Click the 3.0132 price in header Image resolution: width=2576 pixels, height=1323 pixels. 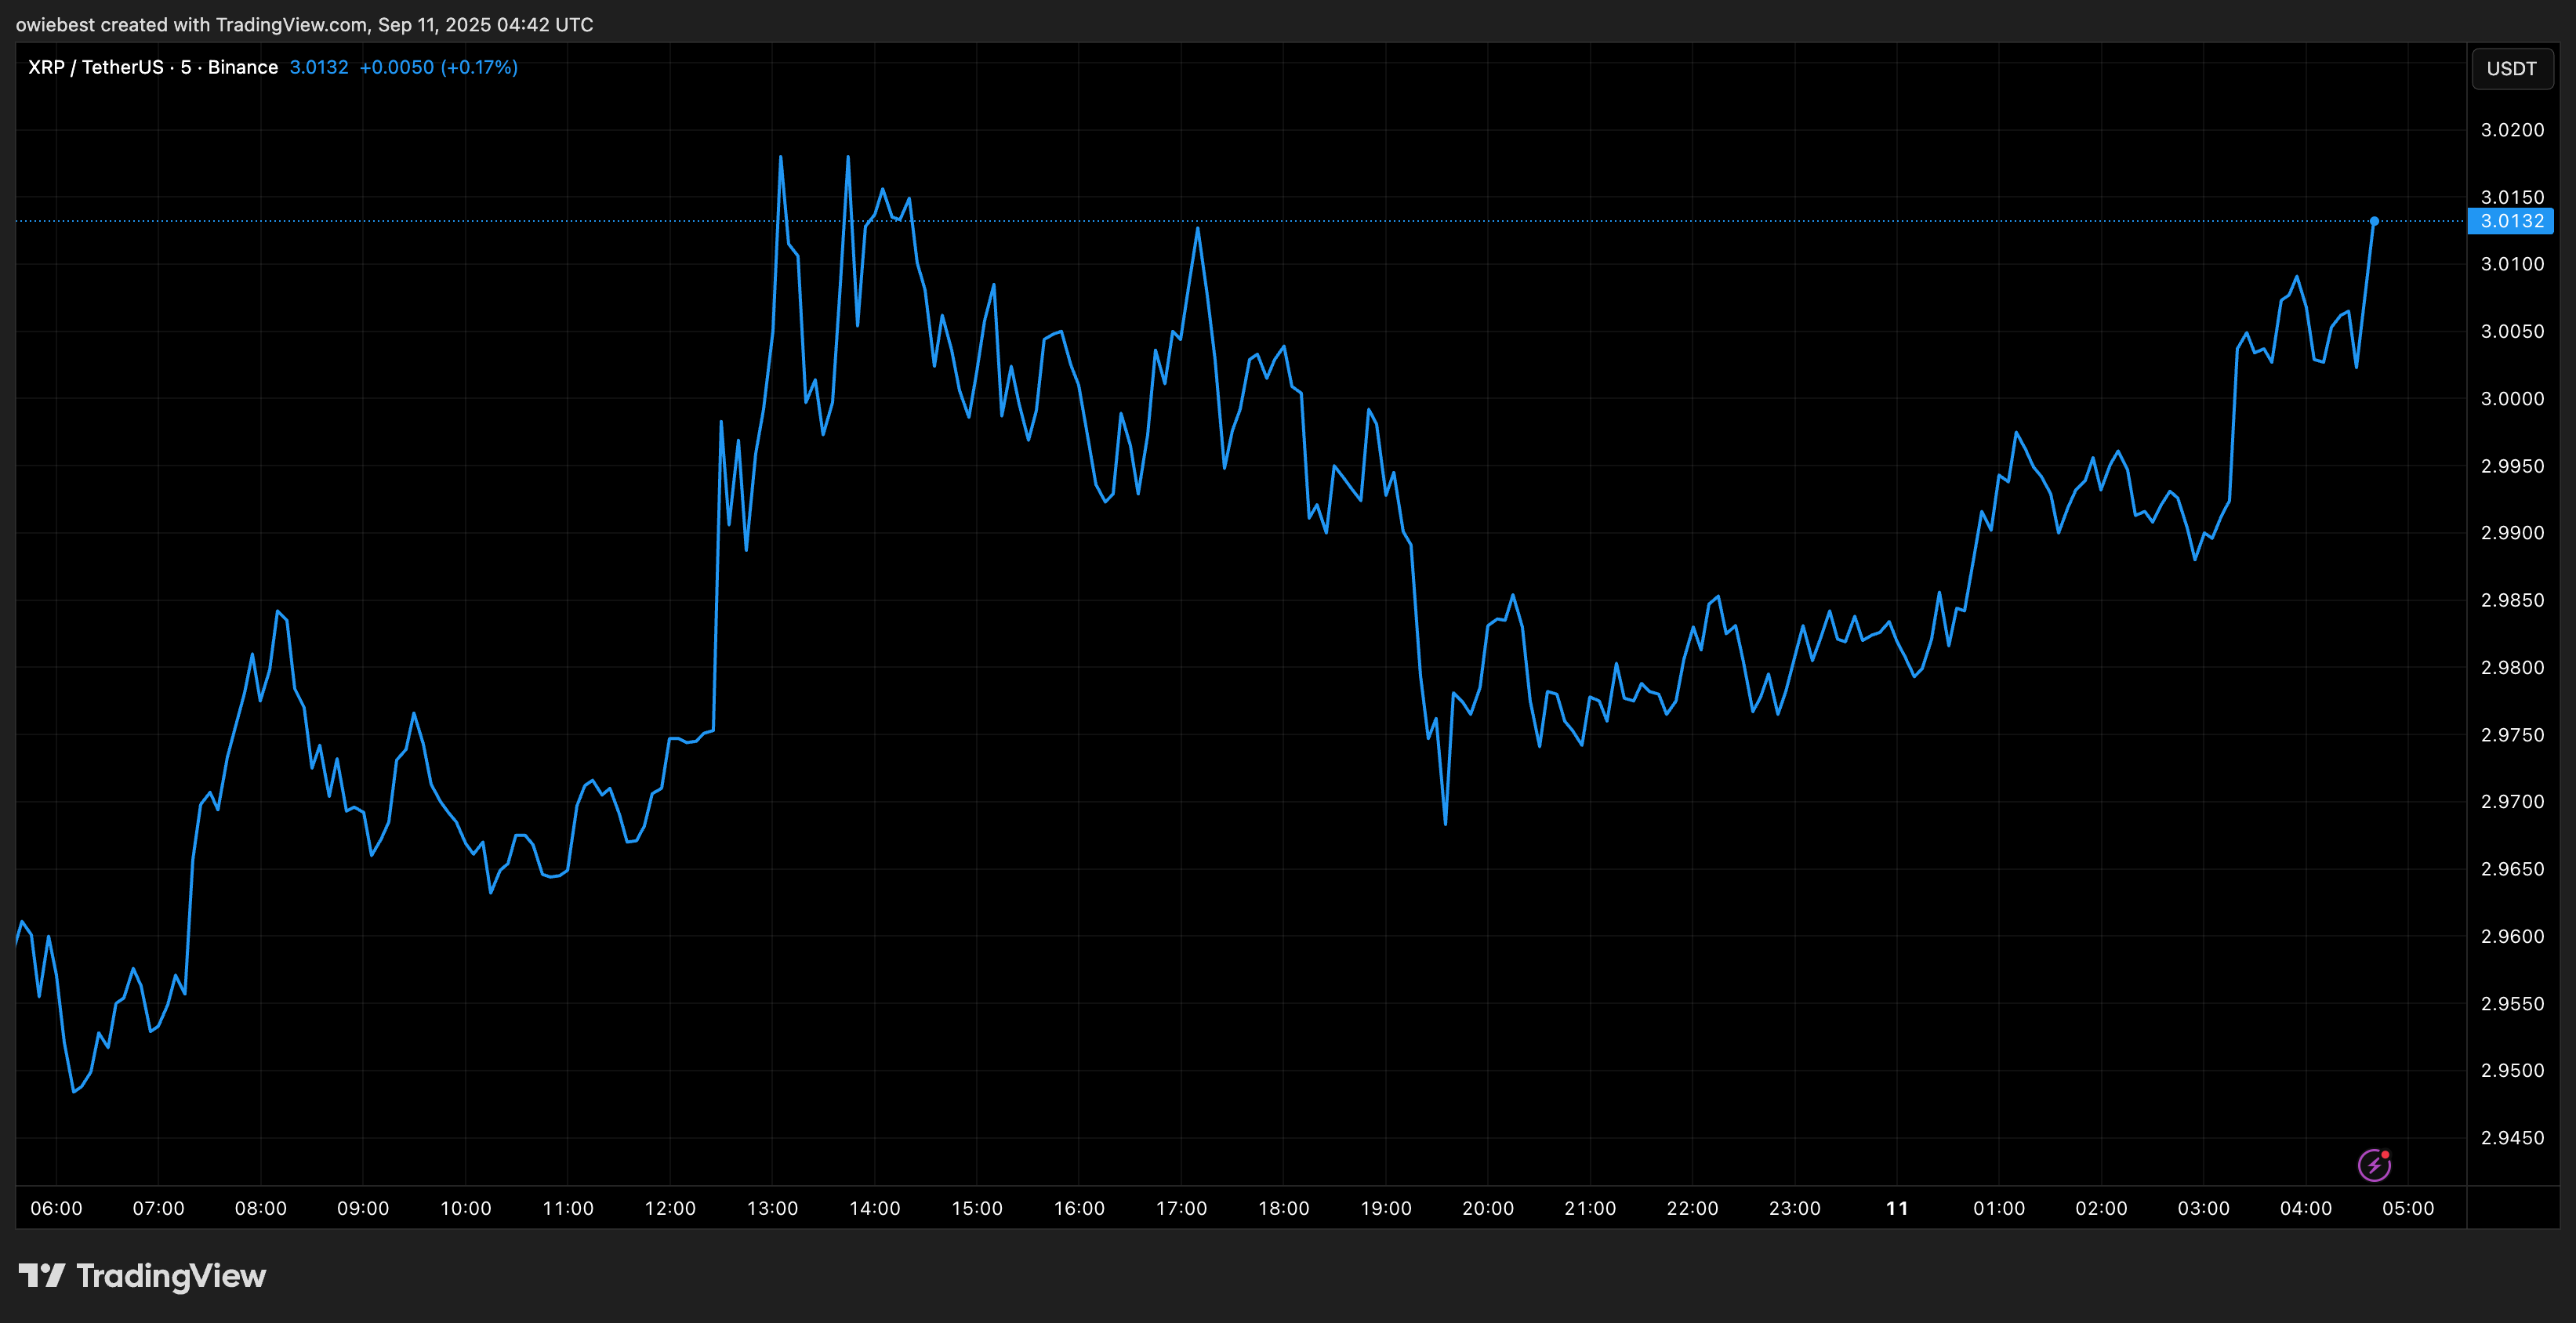[319, 67]
